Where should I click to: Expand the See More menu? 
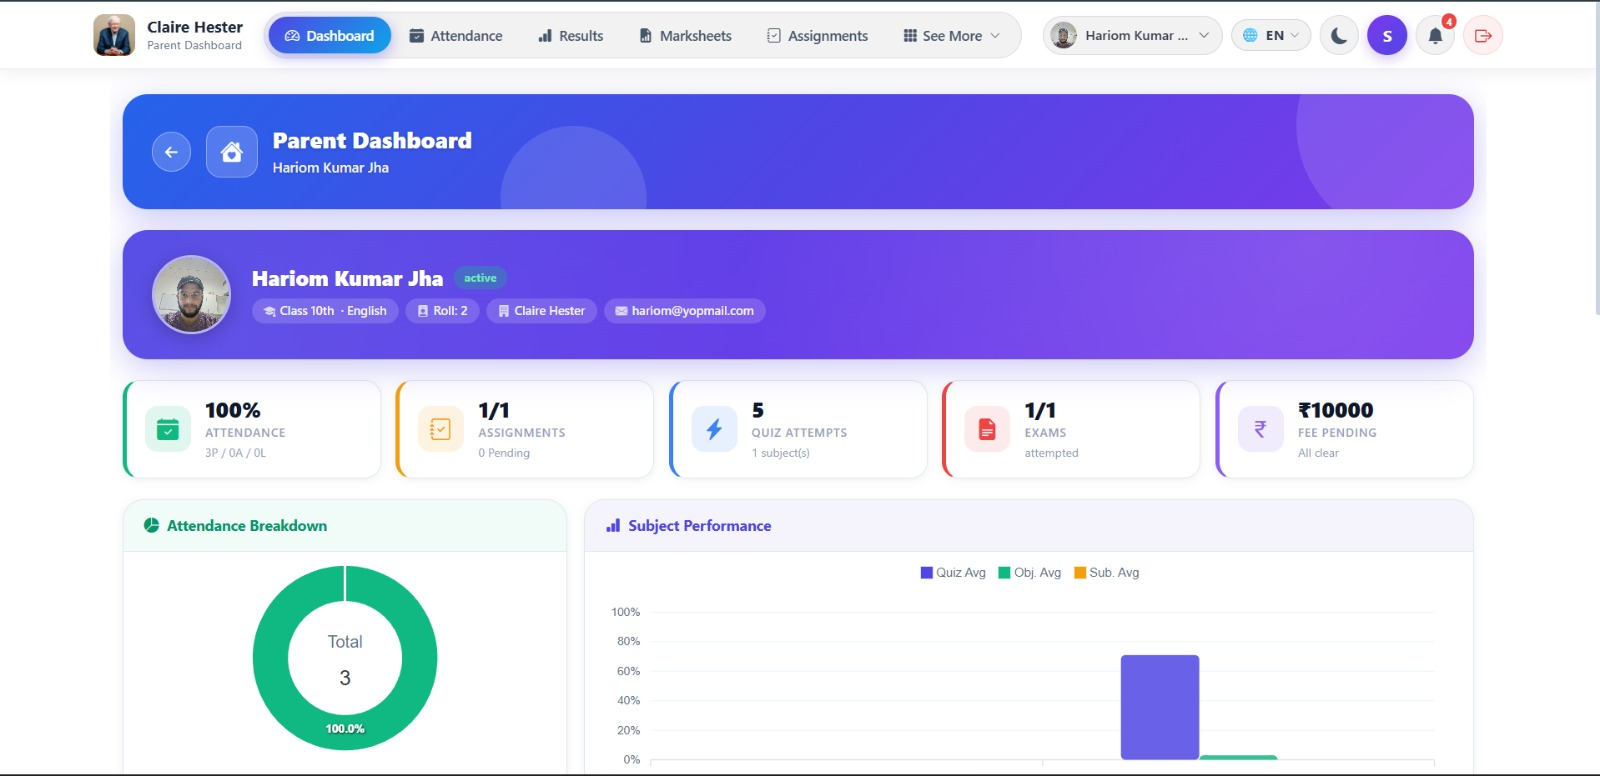951,36
